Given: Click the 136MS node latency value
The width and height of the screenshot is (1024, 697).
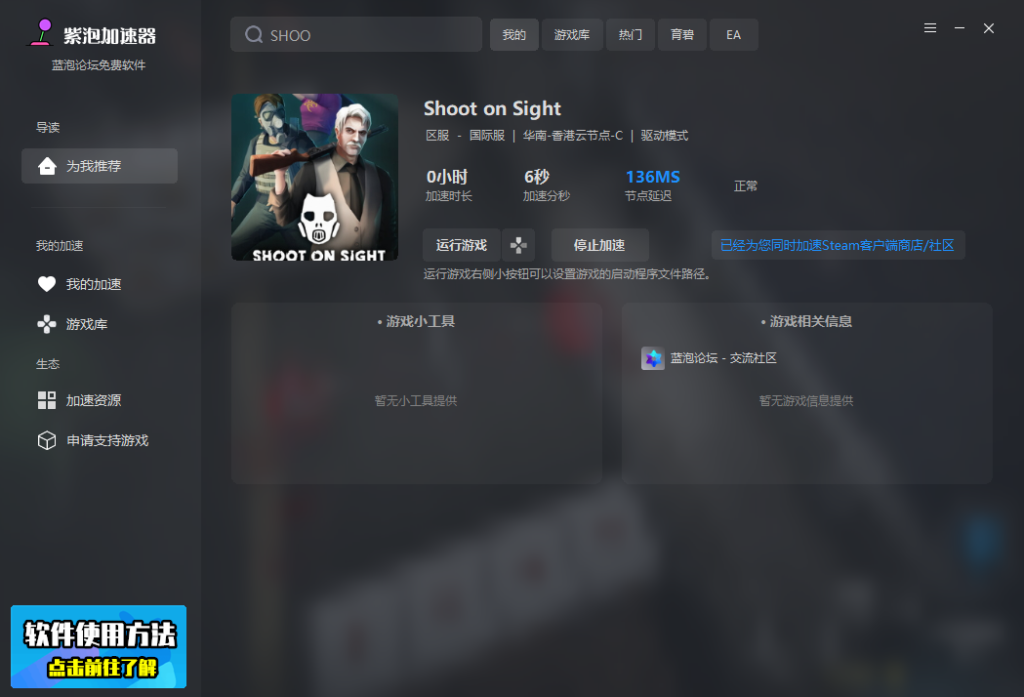Looking at the screenshot, I should pos(652,177).
